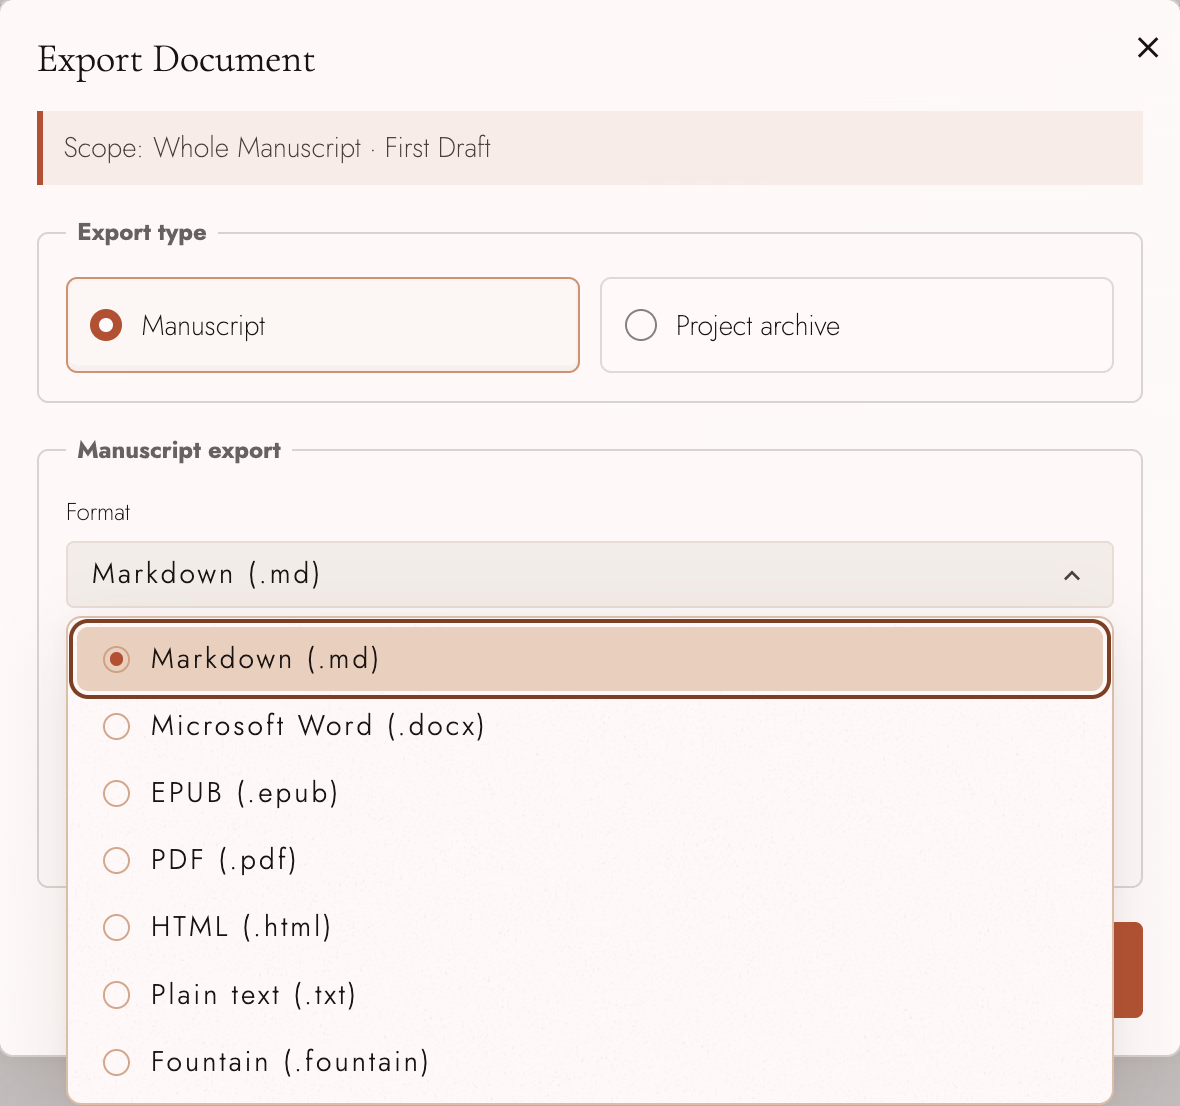1180x1106 pixels.
Task: Click the chevron arrow on the Format dropdown
Action: [x=1072, y=576]
